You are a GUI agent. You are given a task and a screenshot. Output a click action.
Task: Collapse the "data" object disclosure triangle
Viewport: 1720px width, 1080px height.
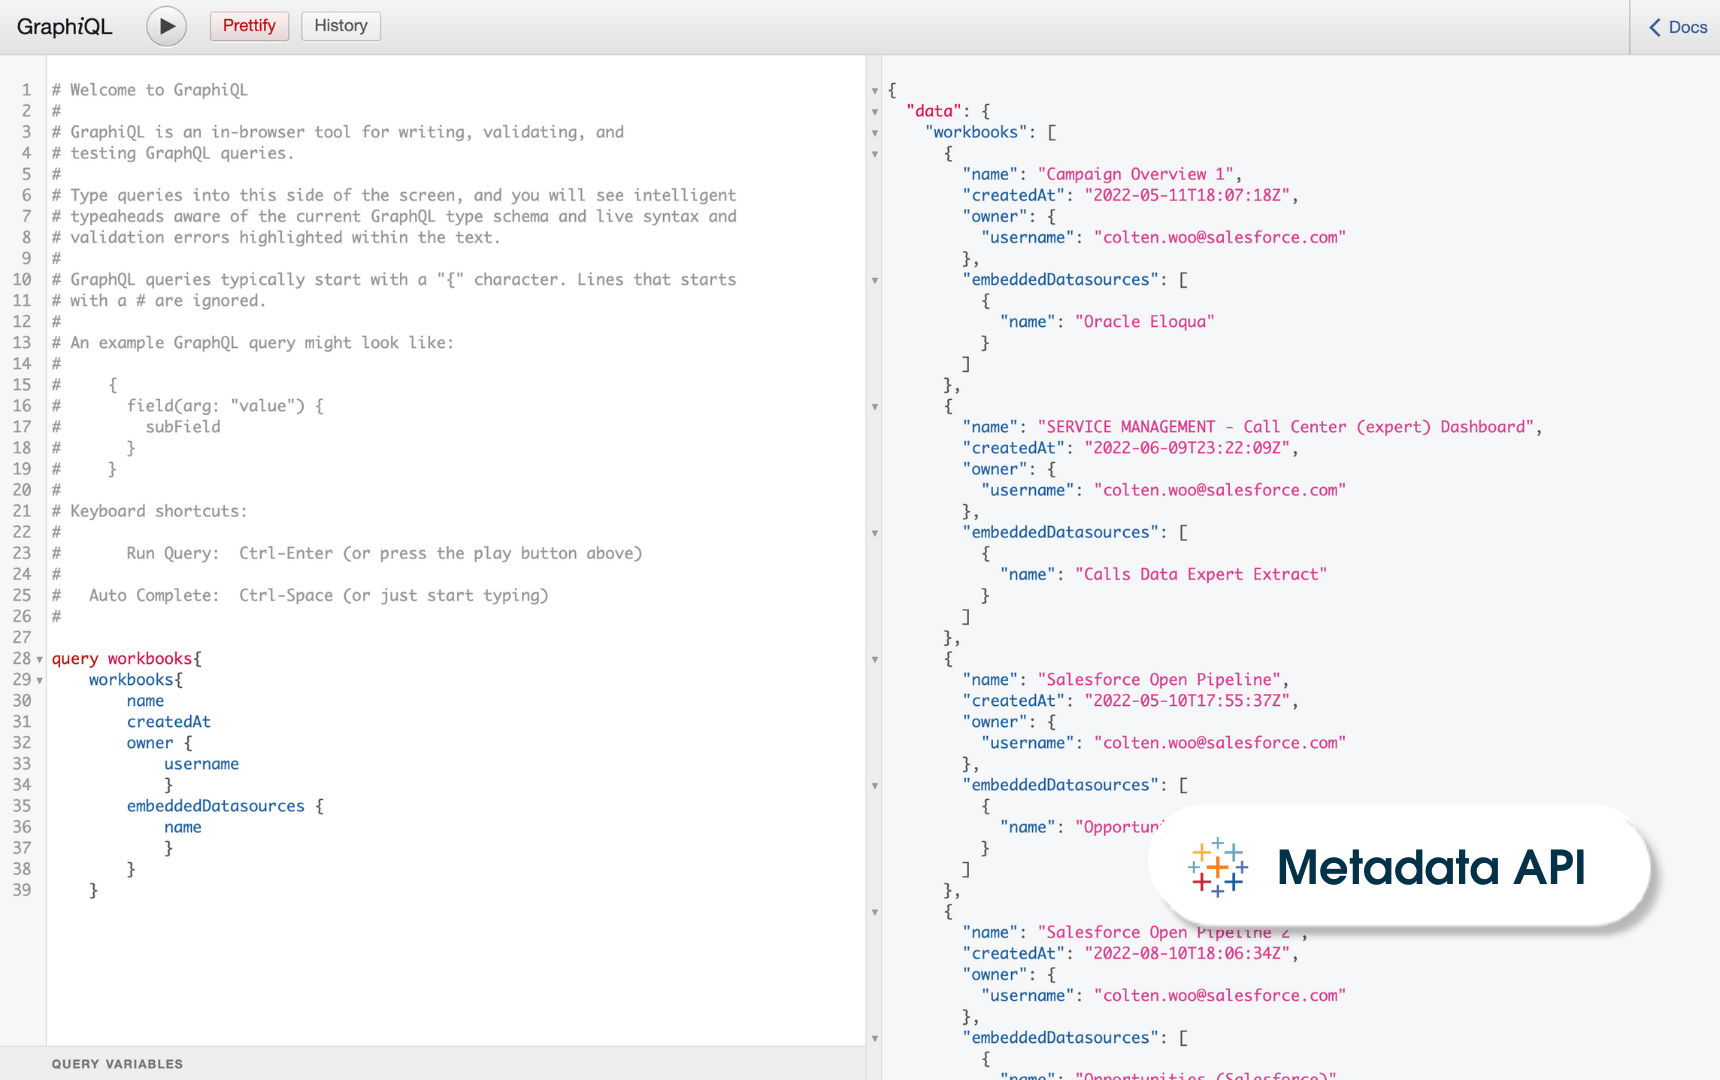[875, 111]
